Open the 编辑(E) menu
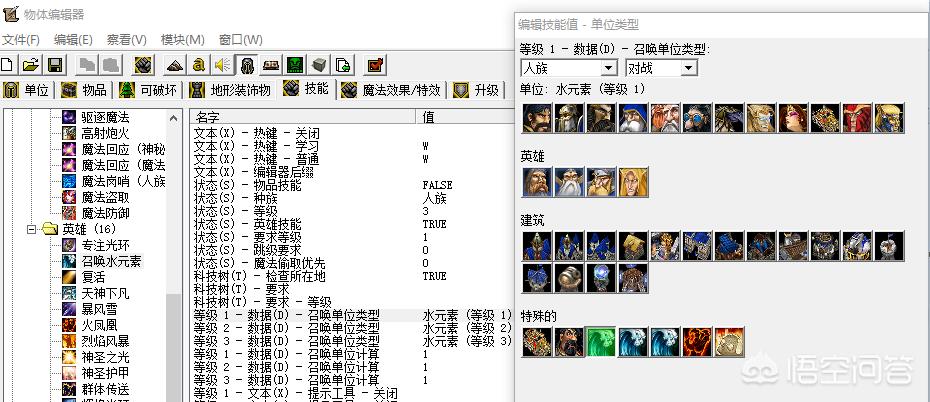The image size is (930, 402). click(x=73, y=40)
